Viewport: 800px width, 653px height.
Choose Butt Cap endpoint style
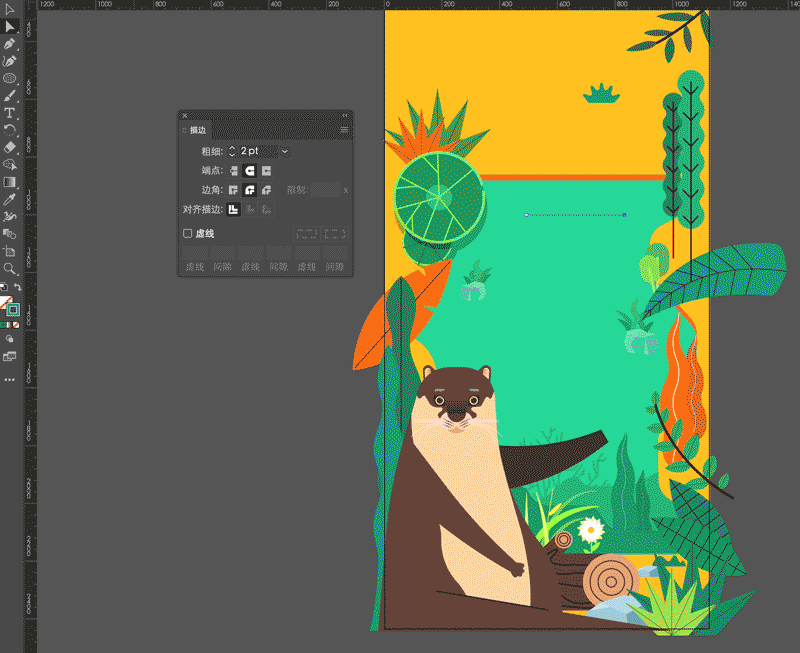(233, 171)
